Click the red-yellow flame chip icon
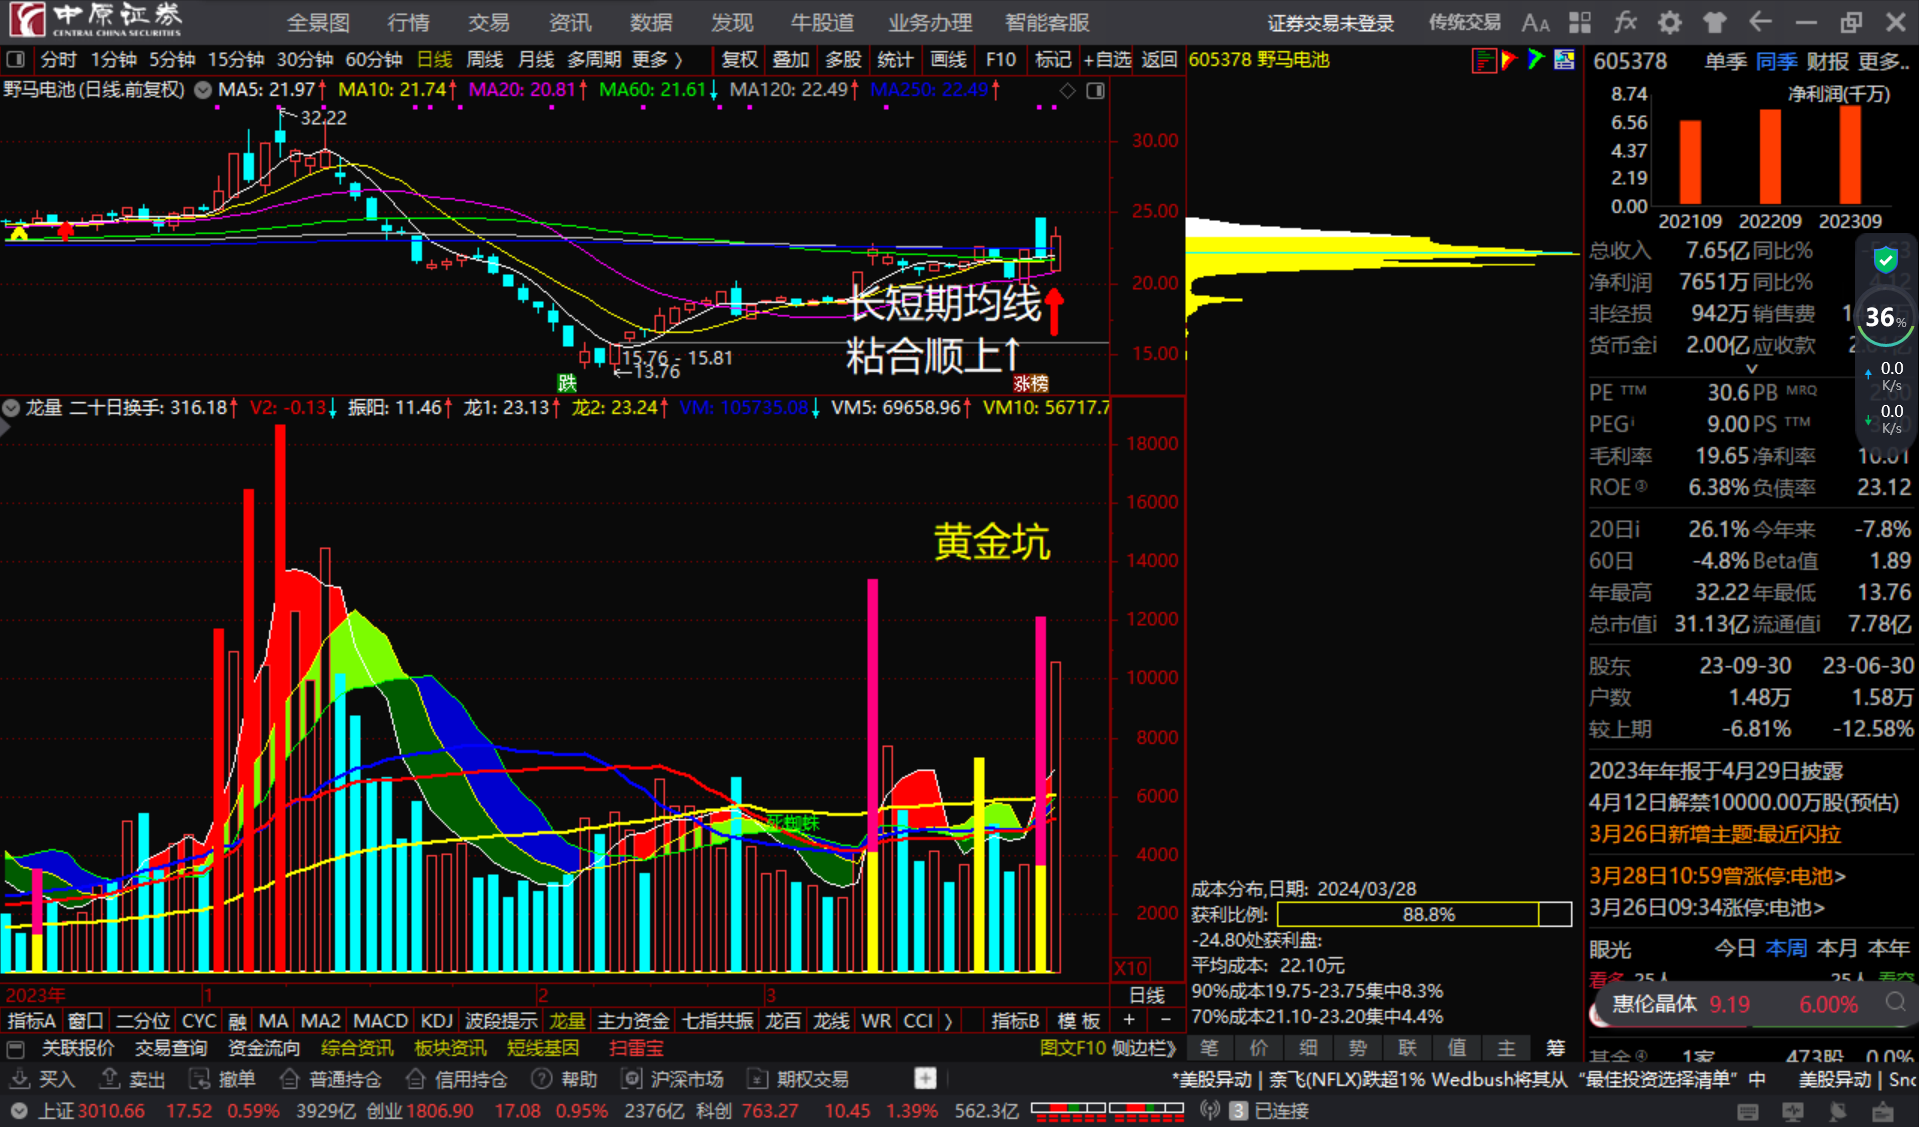This screenshot has width=1919, height=1127. click(x=1509, y=60)
